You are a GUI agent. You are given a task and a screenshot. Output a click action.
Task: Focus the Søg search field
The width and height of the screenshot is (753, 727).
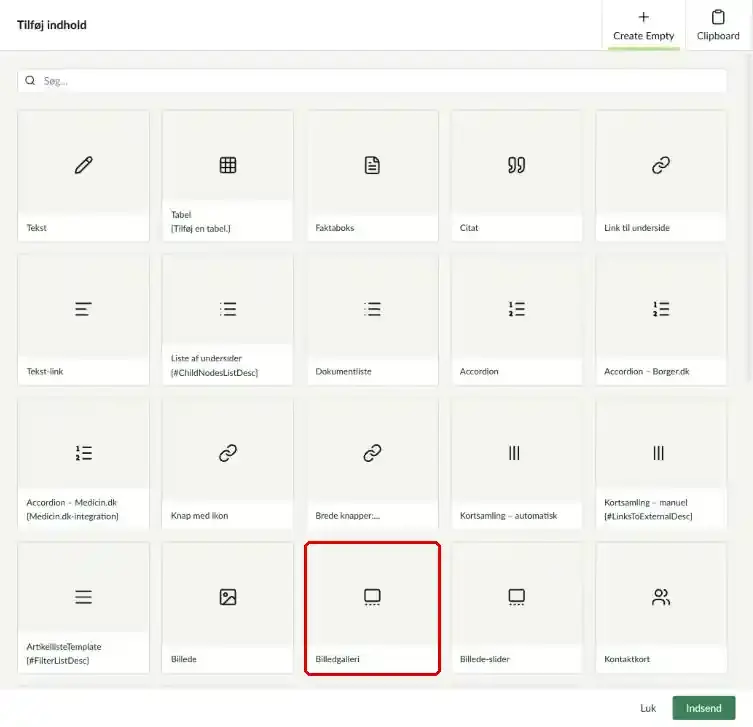click(x=372, y=81)
